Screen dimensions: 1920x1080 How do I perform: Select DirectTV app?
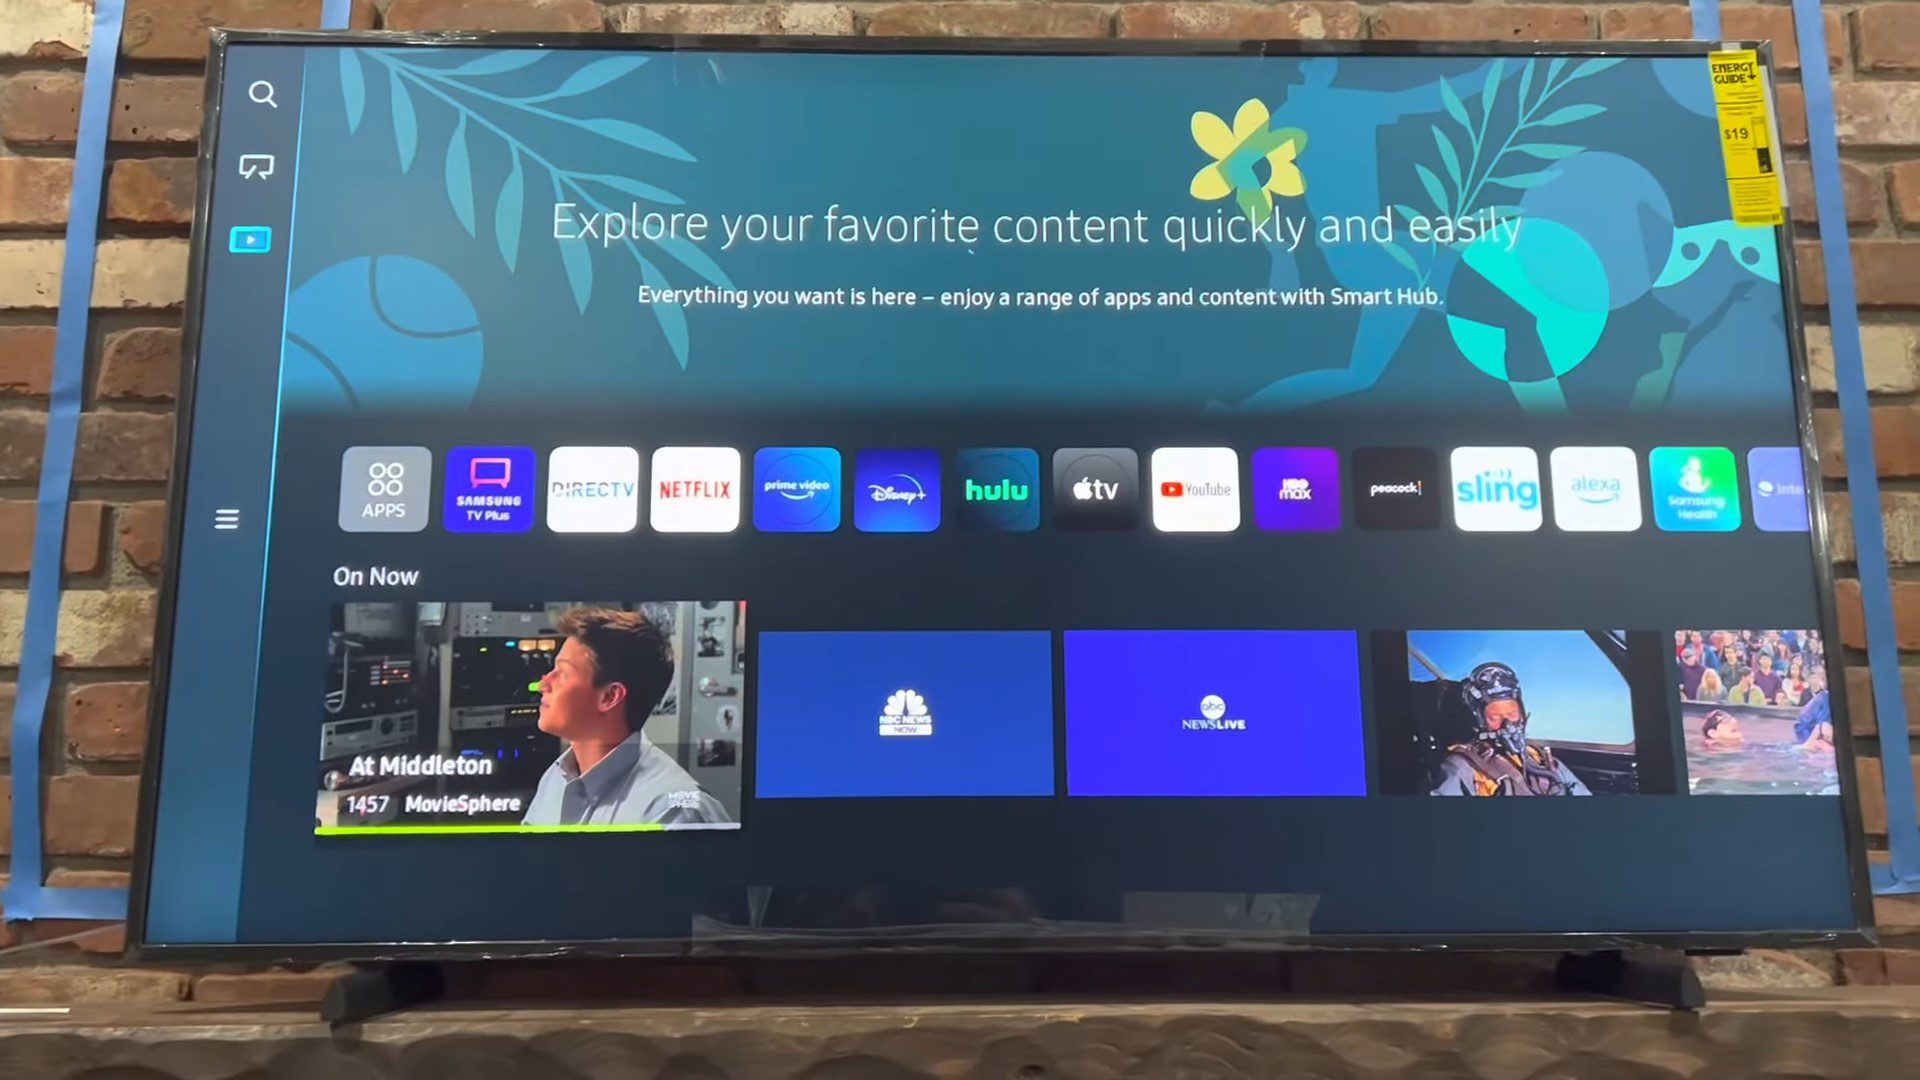pyautogui.click(x=592, y=489)
